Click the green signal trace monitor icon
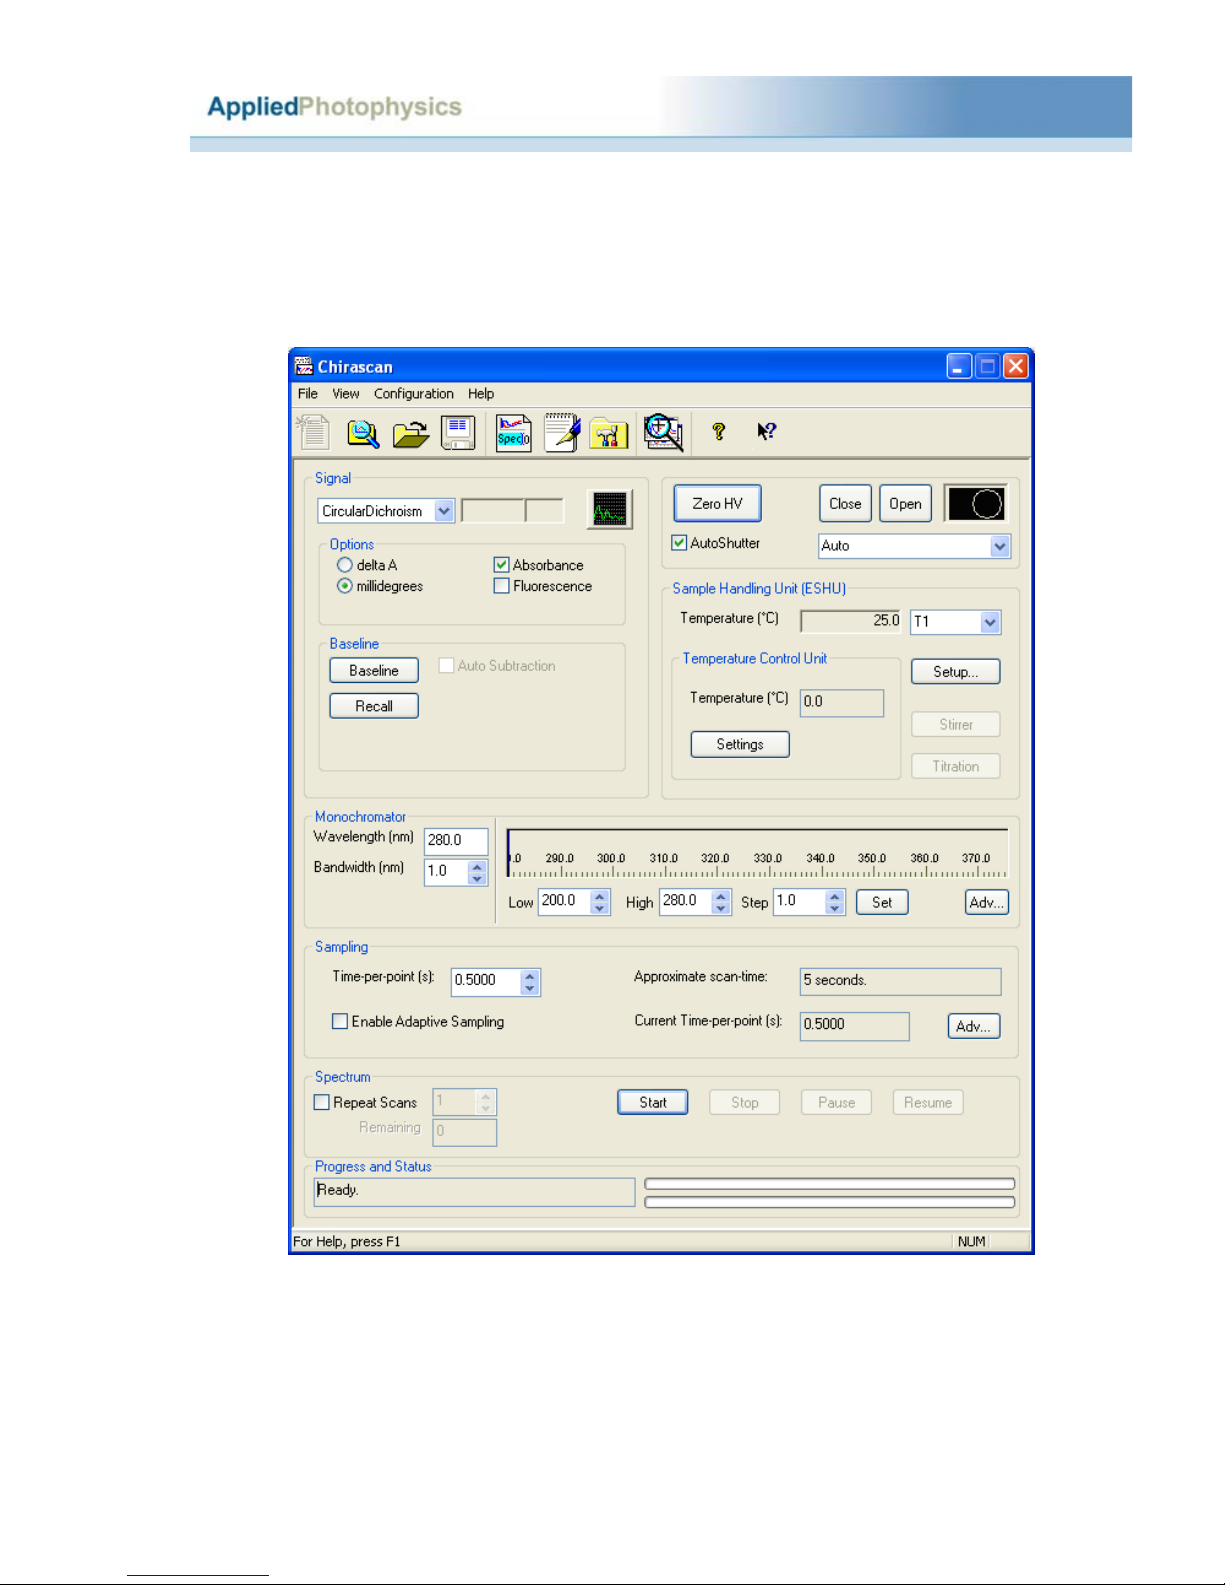The image size is (1225, 1585). pos(610,510)
